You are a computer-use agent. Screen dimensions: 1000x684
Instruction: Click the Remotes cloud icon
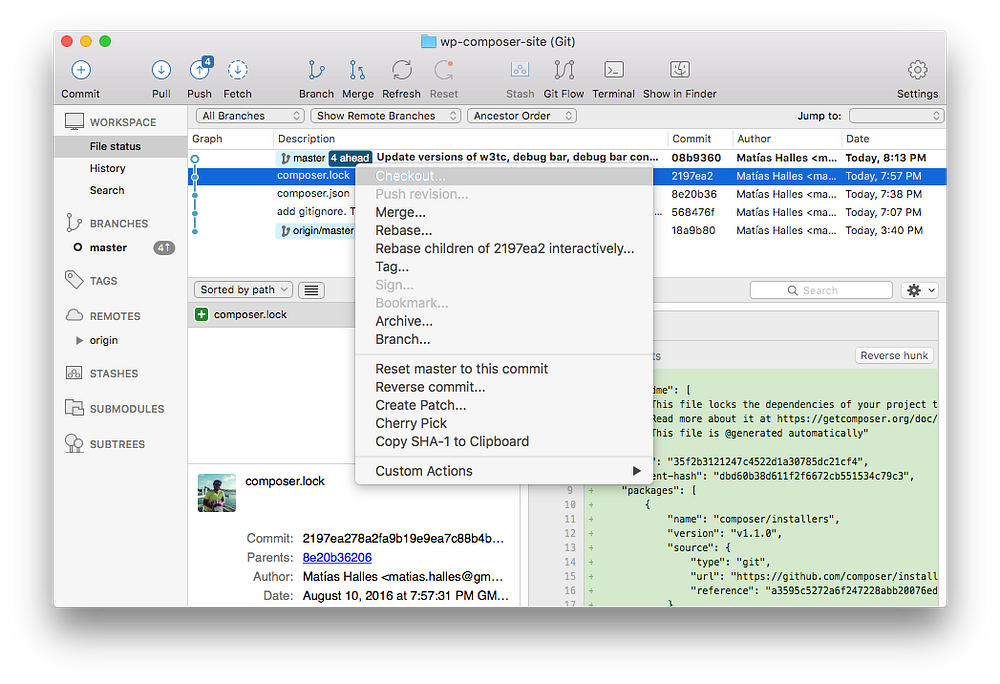74,316
